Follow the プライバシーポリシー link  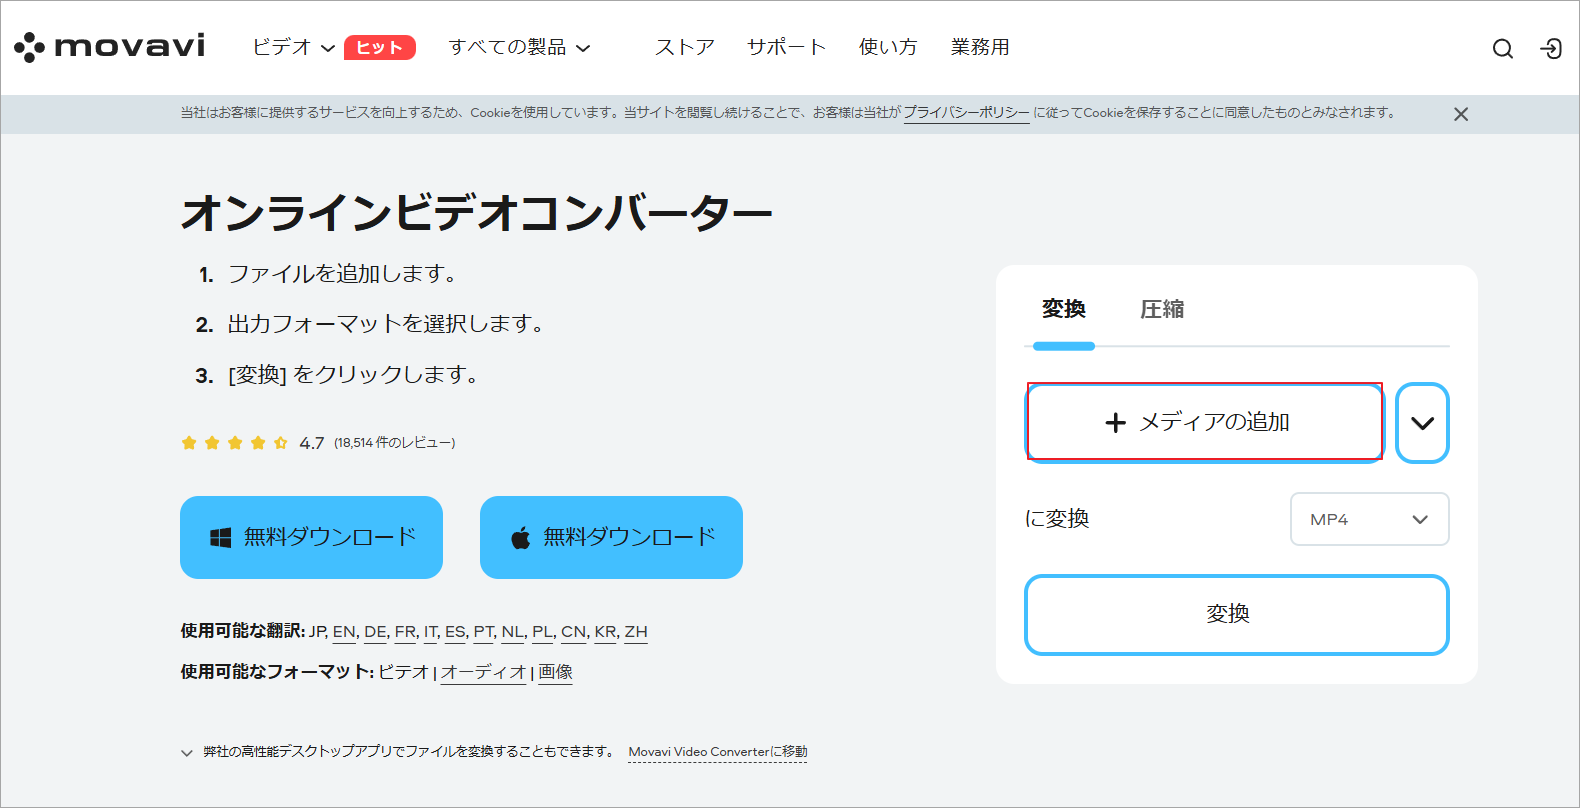pyautogui.click(x=966, y=113)
